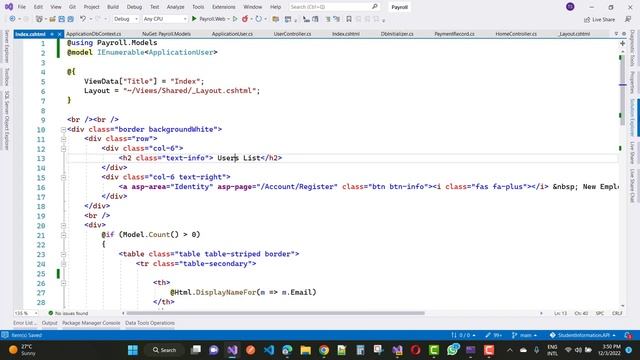This screenshot has height=360, width=640.
Task: Switch to the ApplicationDbContext.cs tab
Action: coord(93,34)
